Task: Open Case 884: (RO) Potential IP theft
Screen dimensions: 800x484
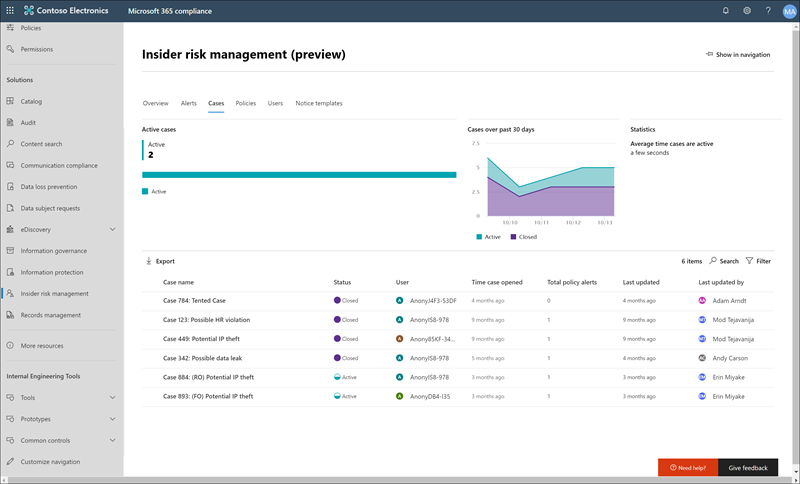Action: (x=208, y=377)
